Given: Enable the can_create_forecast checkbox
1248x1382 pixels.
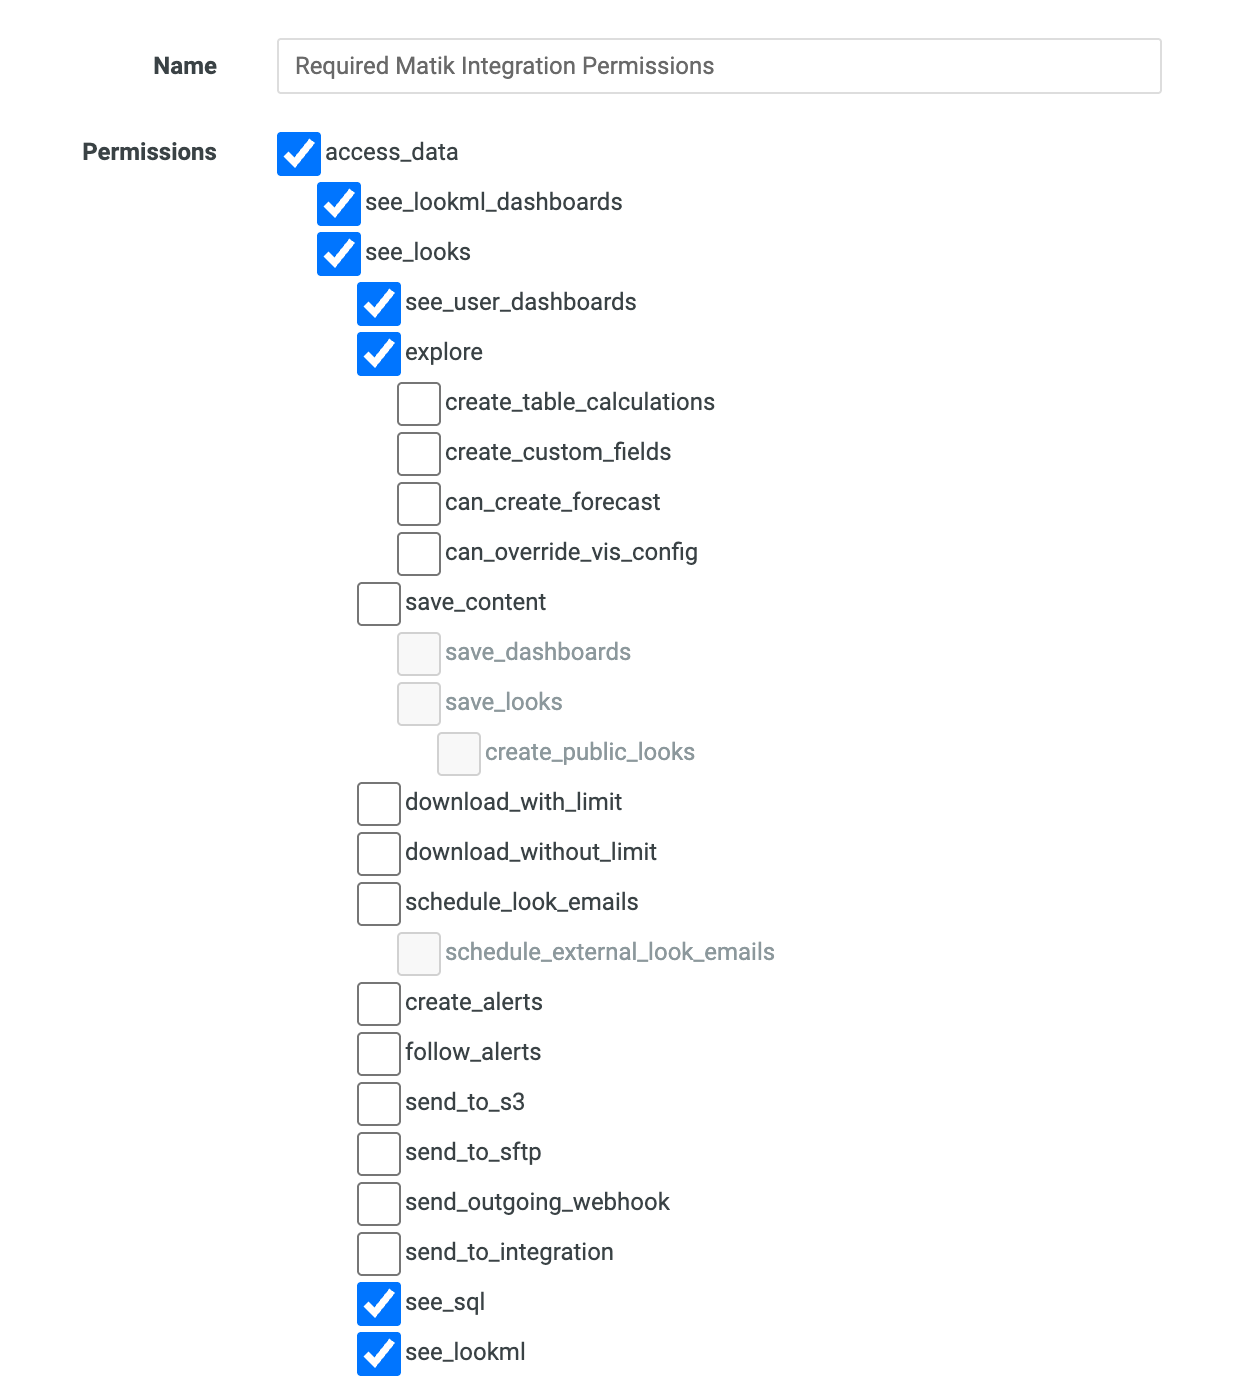Looking at the screenshot, I should [419, 503].
